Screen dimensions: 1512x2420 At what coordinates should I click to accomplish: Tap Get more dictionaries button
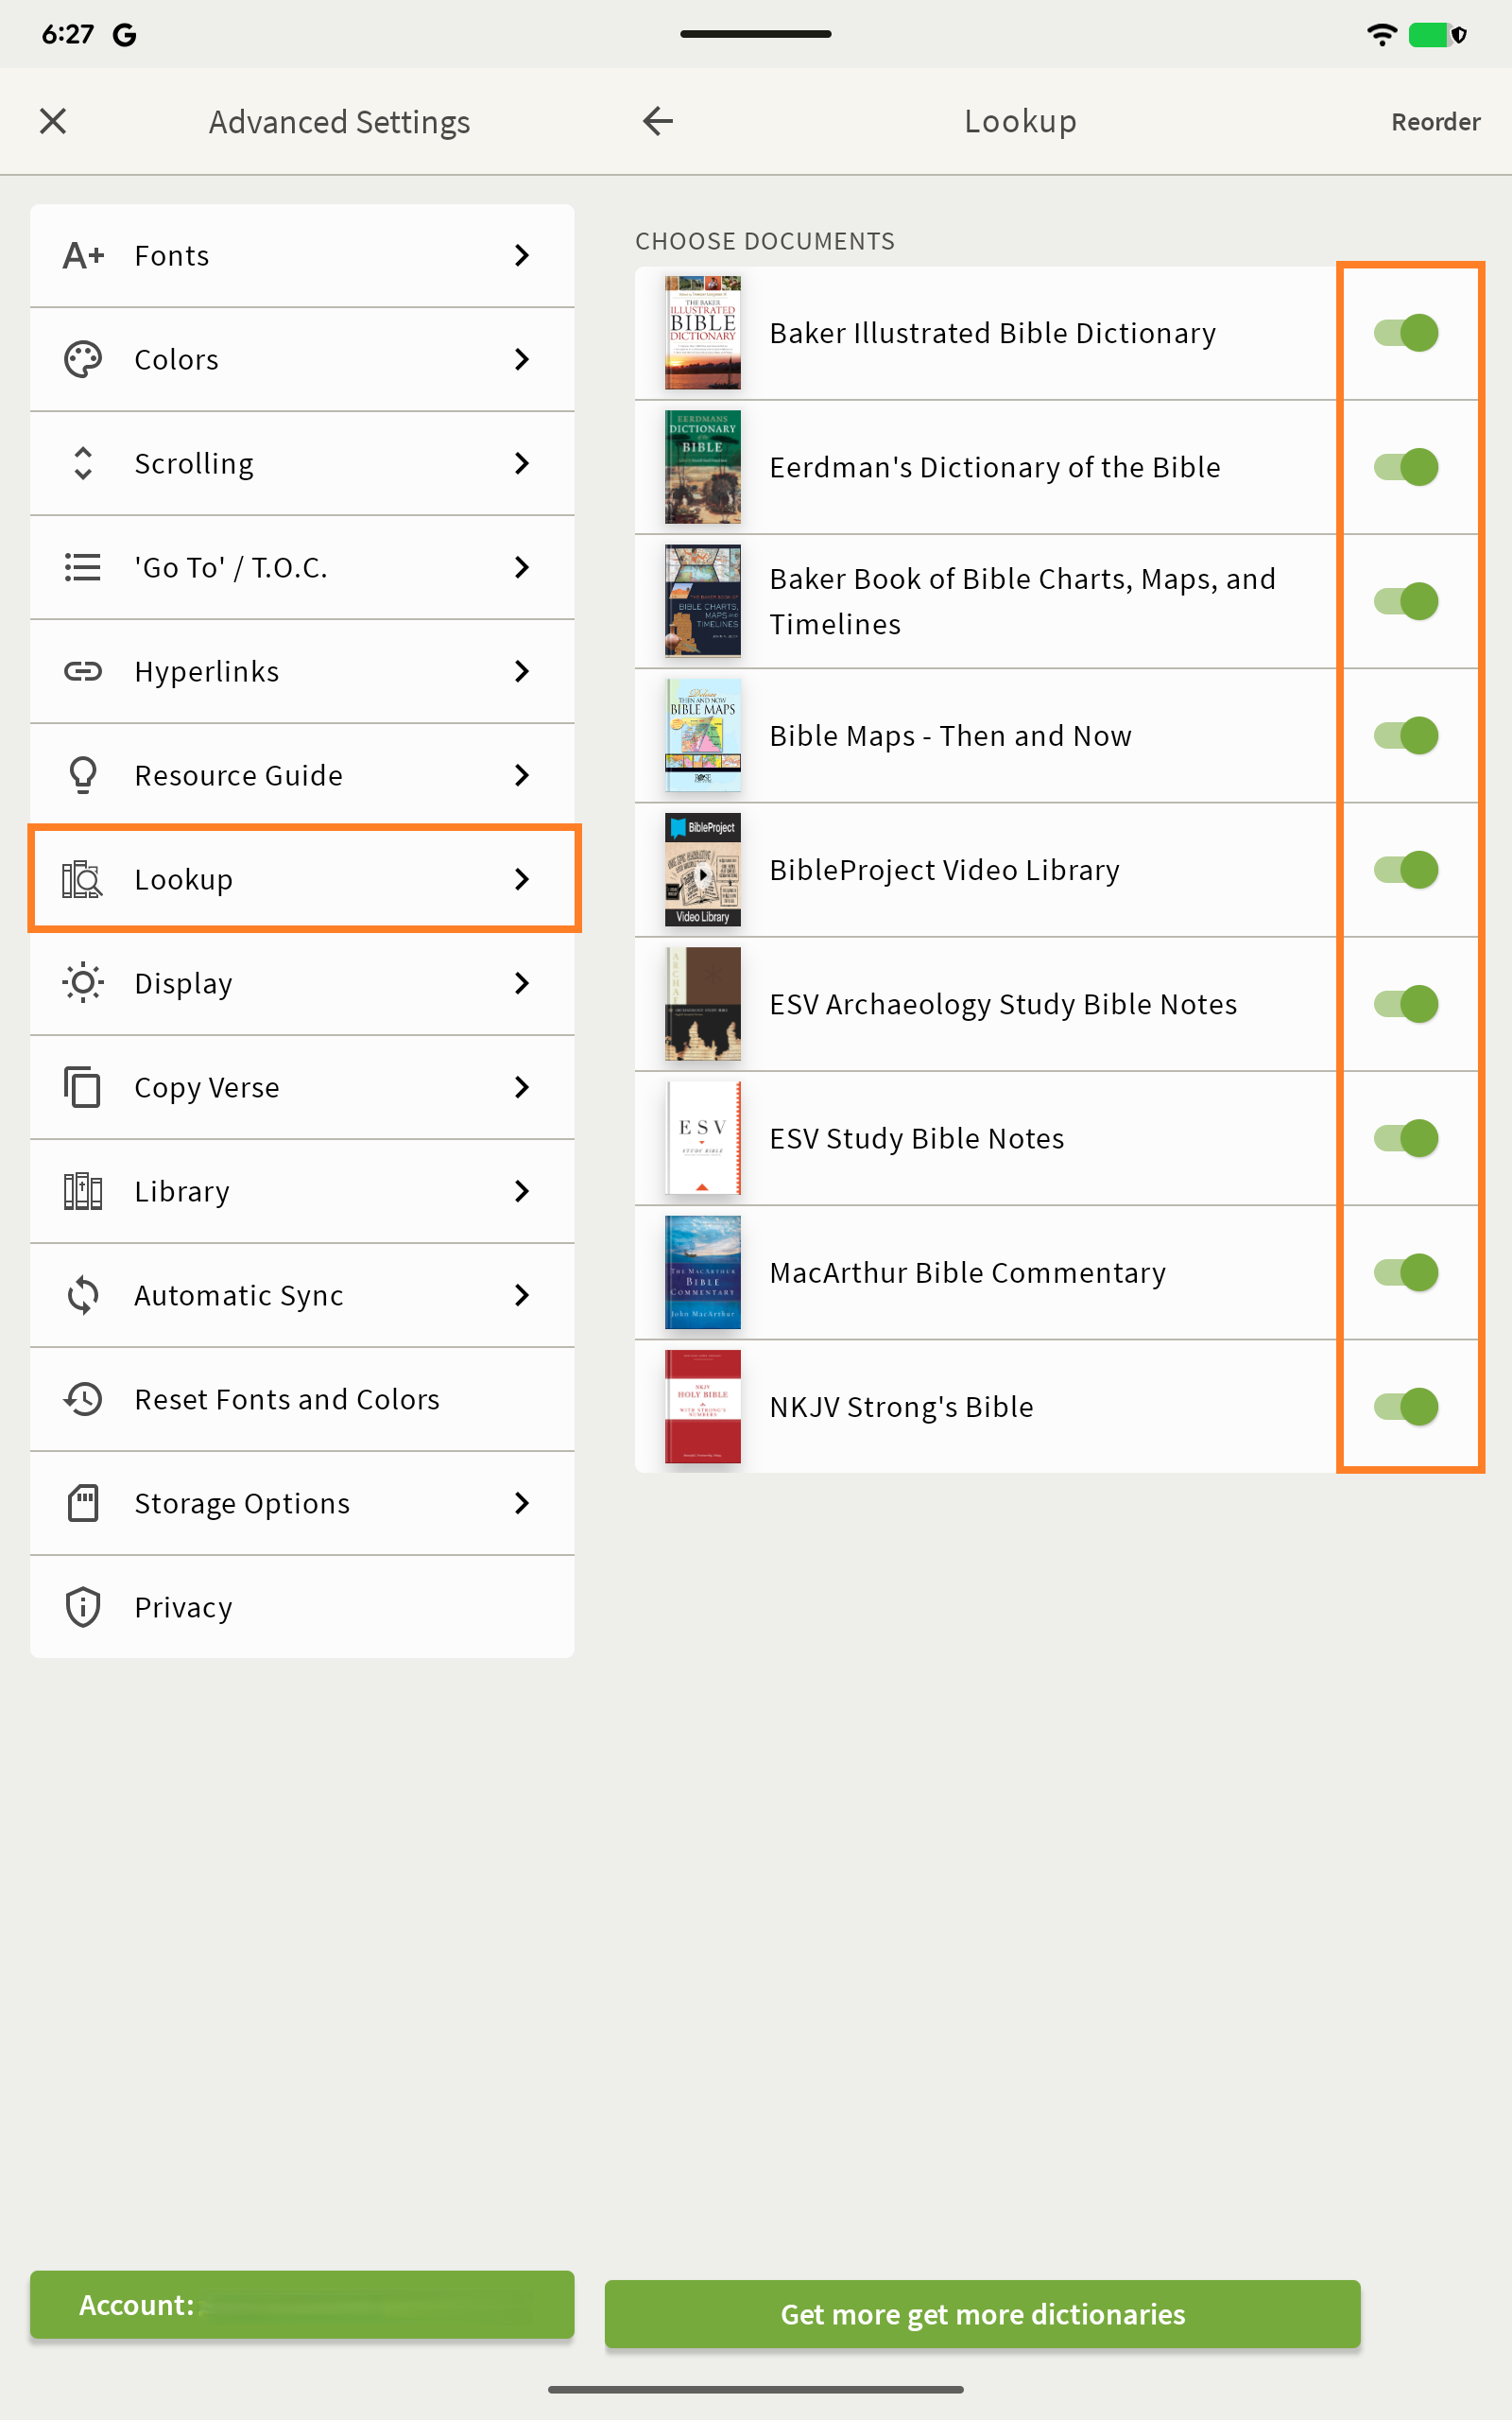tap(983, 2315)
